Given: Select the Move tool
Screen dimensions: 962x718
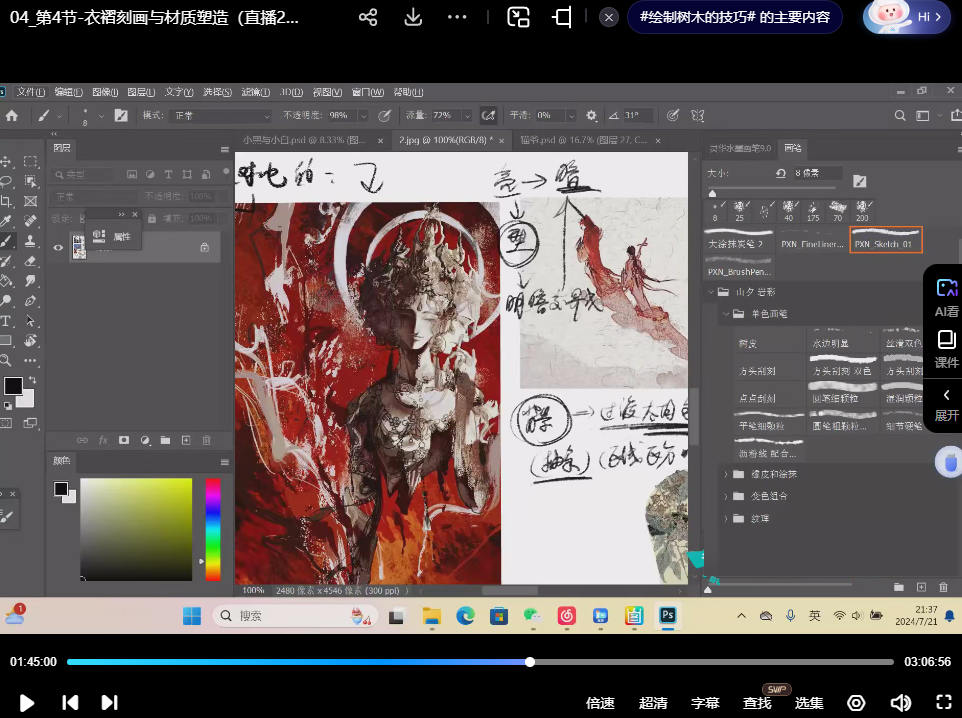Looking at the screenshot, I should point(6,162).
